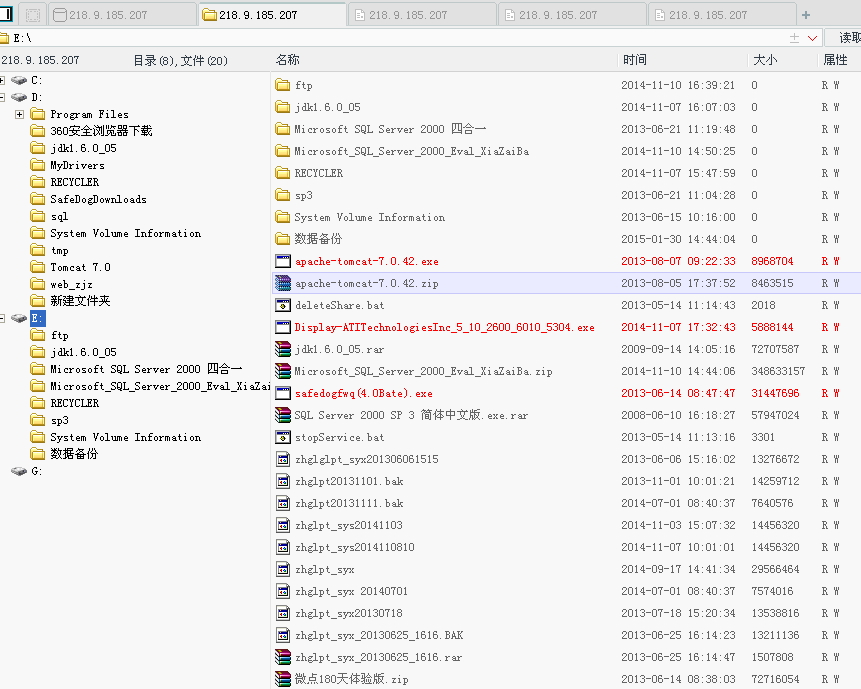Click the 读取 button
This screenshot has width=861, height=689.
point(843,38)
